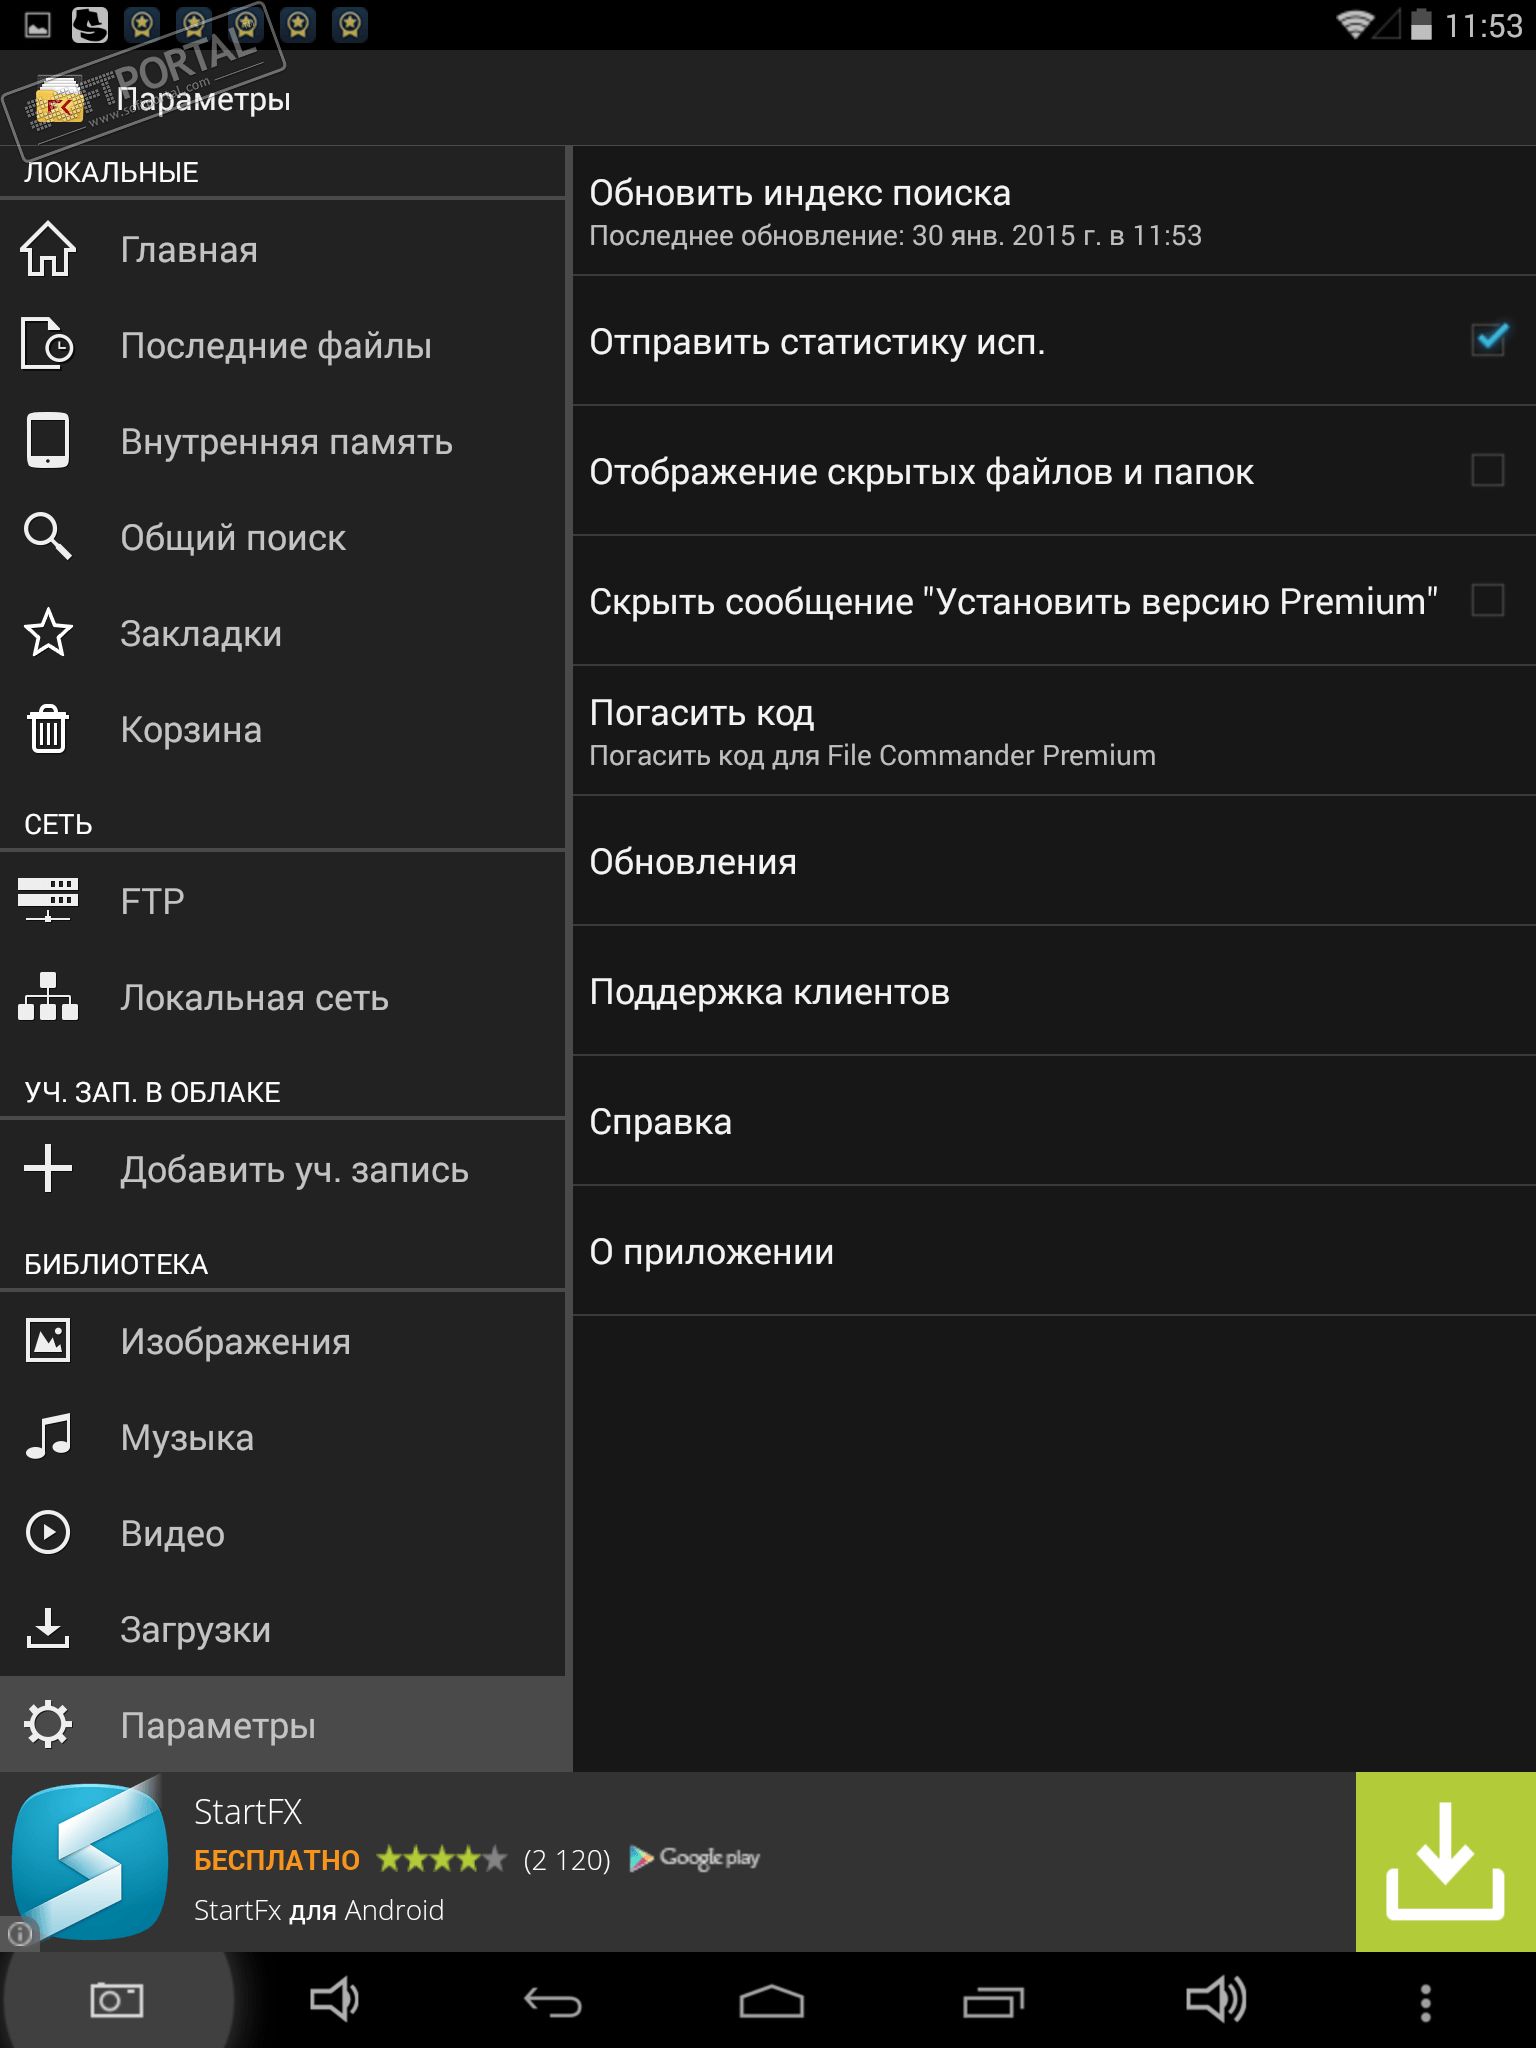This screenshot has height=2048, width=1536.
Task: Click the plus icon to add account
Action: [x=47, y=1168]
